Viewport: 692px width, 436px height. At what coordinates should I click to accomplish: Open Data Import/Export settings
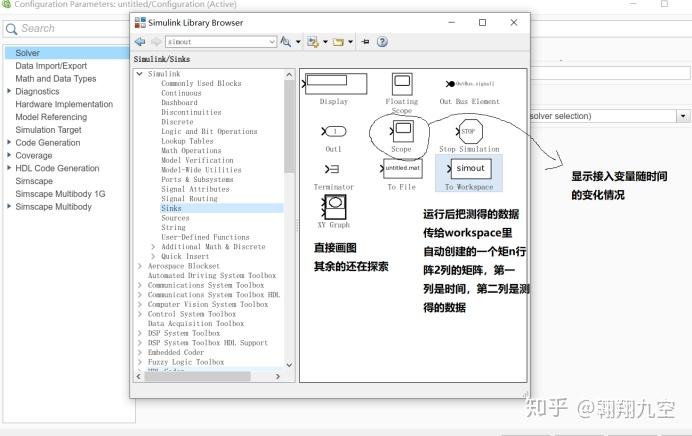51,66
